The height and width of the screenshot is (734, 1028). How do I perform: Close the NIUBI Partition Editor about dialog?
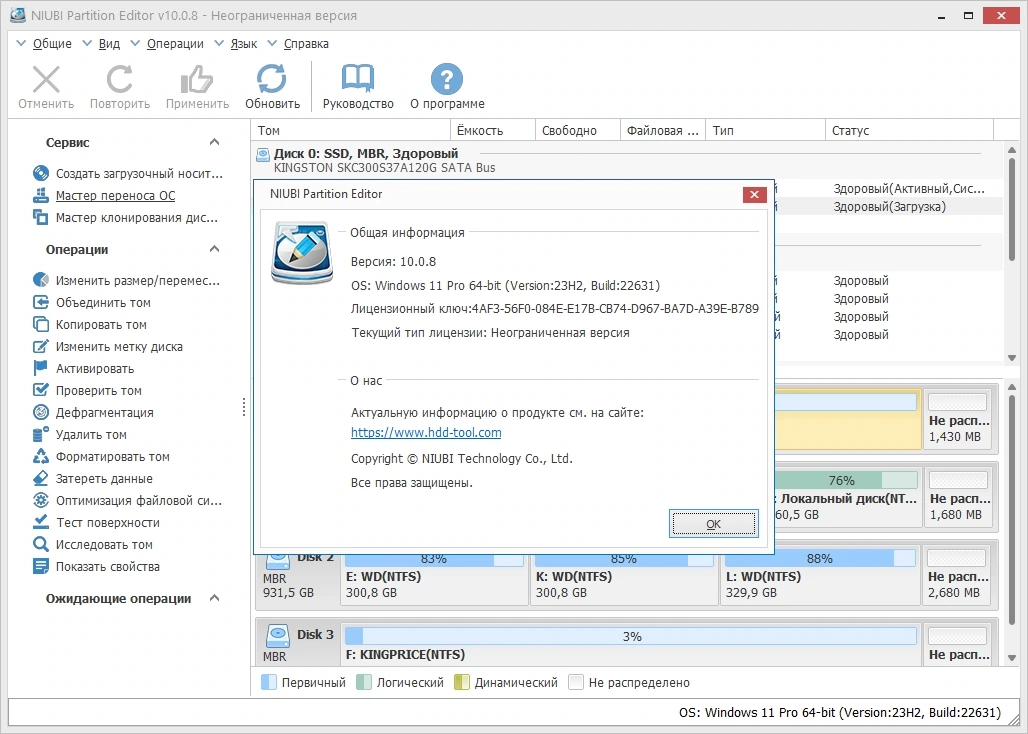pos(754,194)
